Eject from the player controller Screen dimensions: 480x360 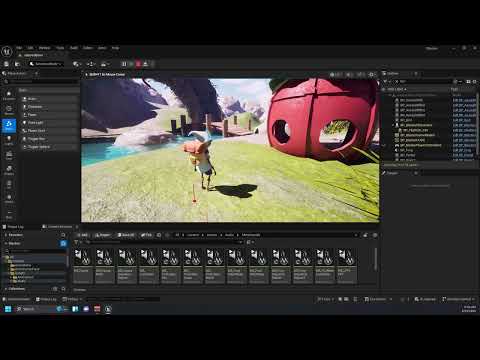[x=146, y=64]
